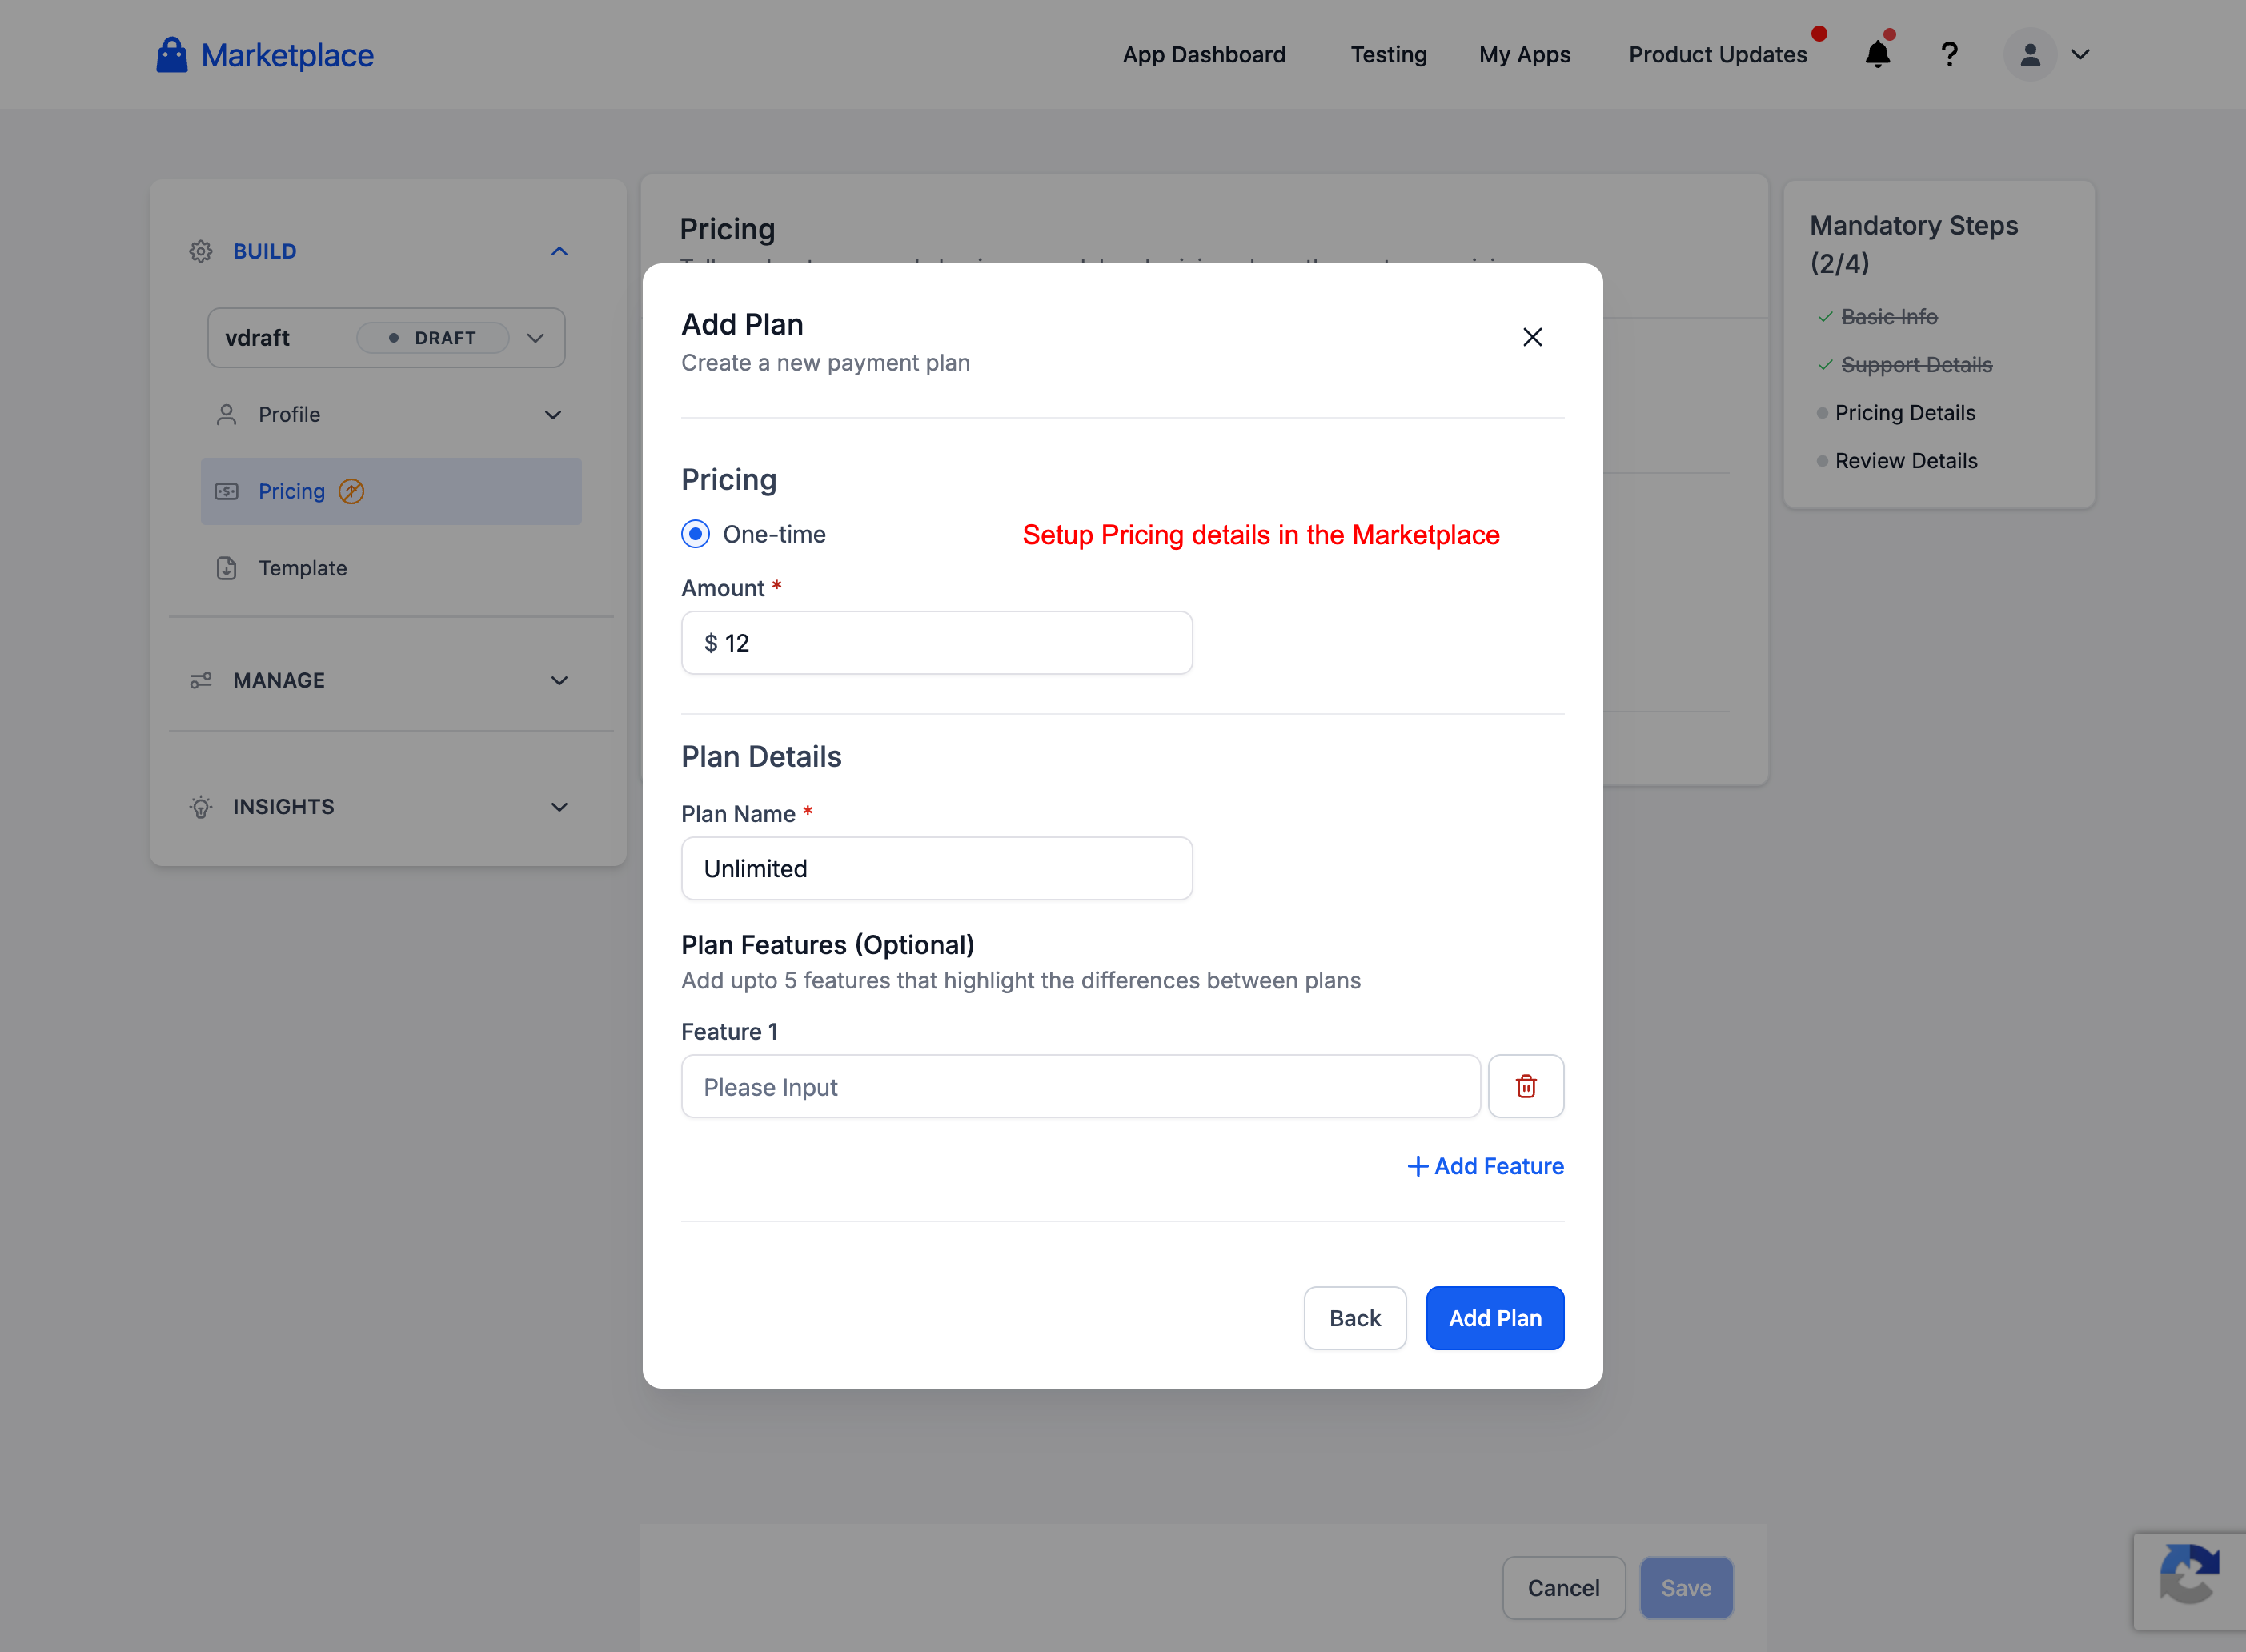Click the user avatar icon
The width and height of the screenshot is (2246, 1652).
[2029, 55]
